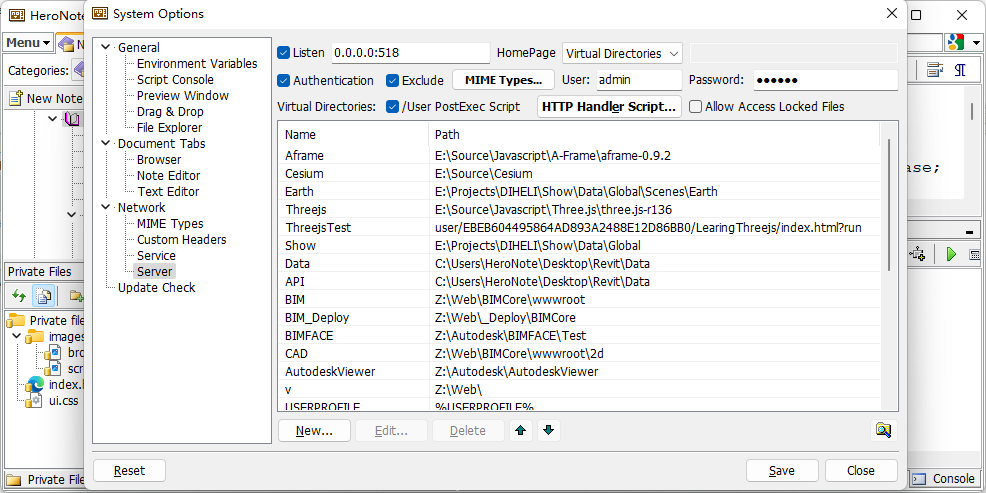Image resolution: width=986 pixels, height=493 pixels.
Task: Collapse the Network tree node
Action: click(x=106, y=208)
